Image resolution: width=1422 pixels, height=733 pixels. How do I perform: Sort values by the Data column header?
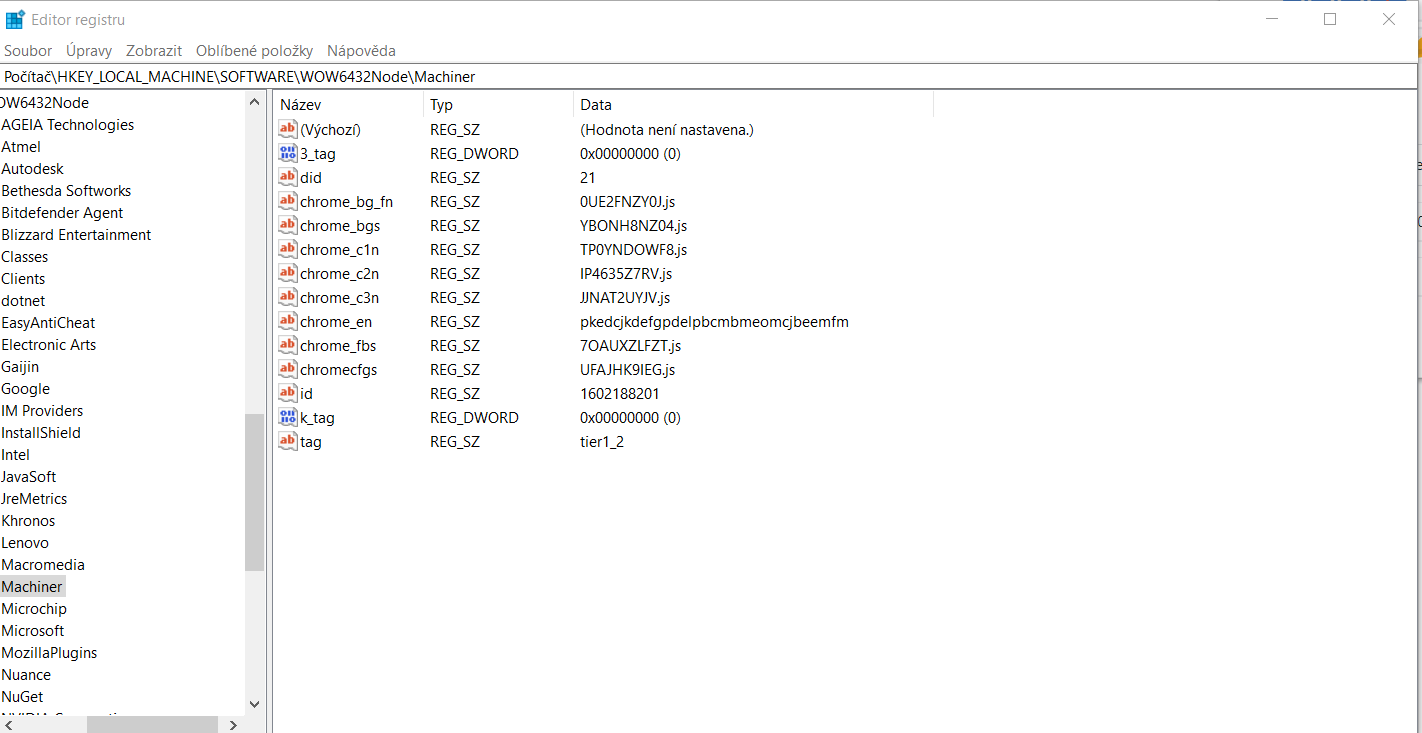tap(754, 104)
